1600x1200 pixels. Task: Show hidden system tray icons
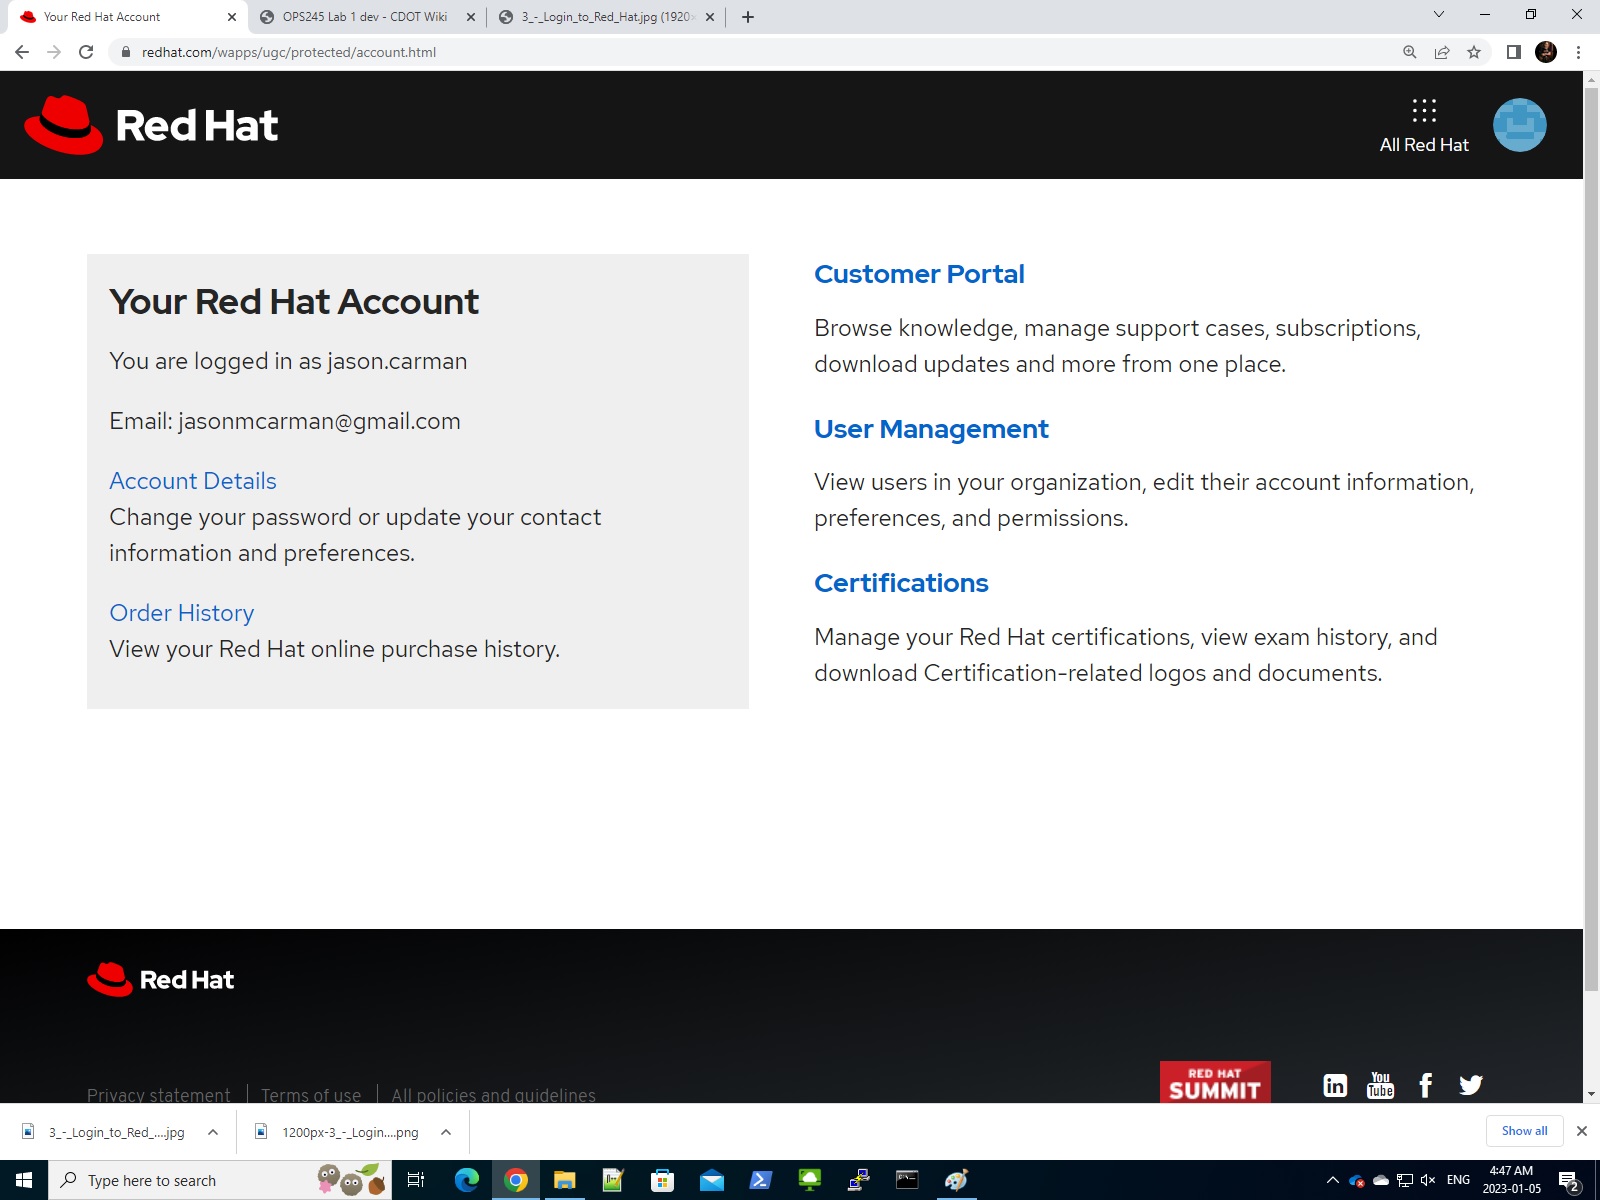coord(1333,1180)
